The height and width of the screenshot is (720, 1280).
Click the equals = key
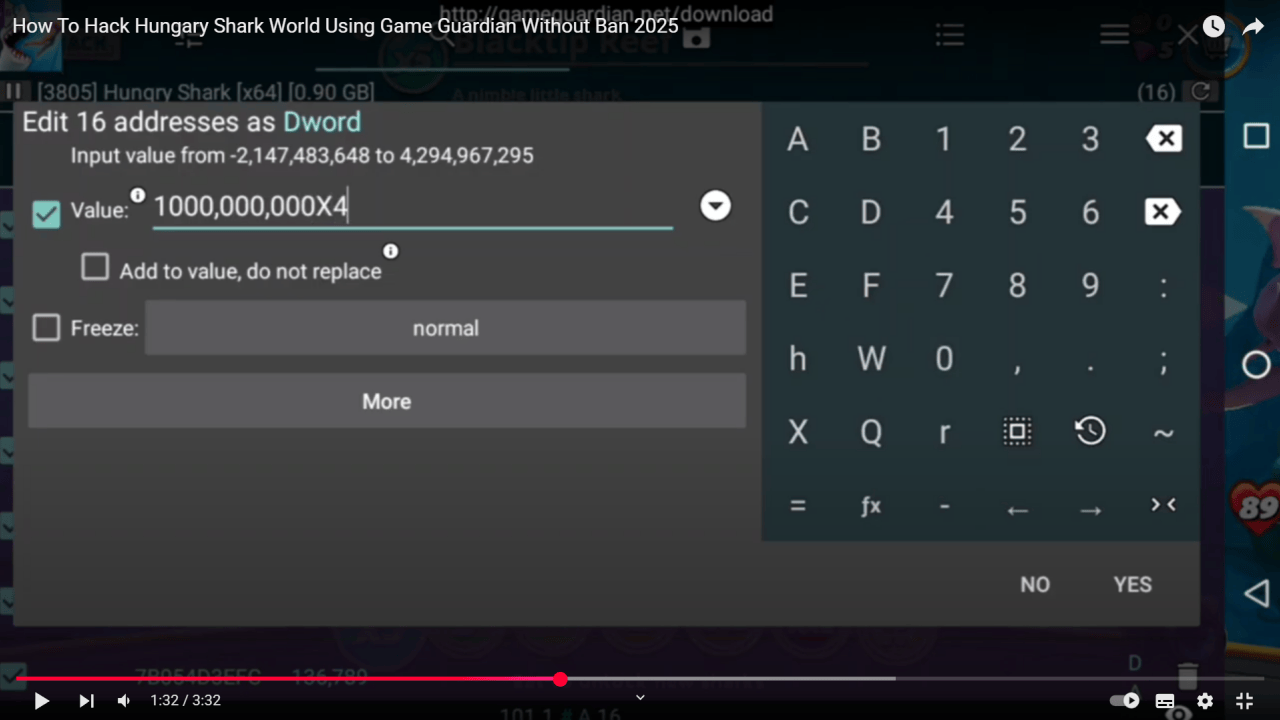797,506
